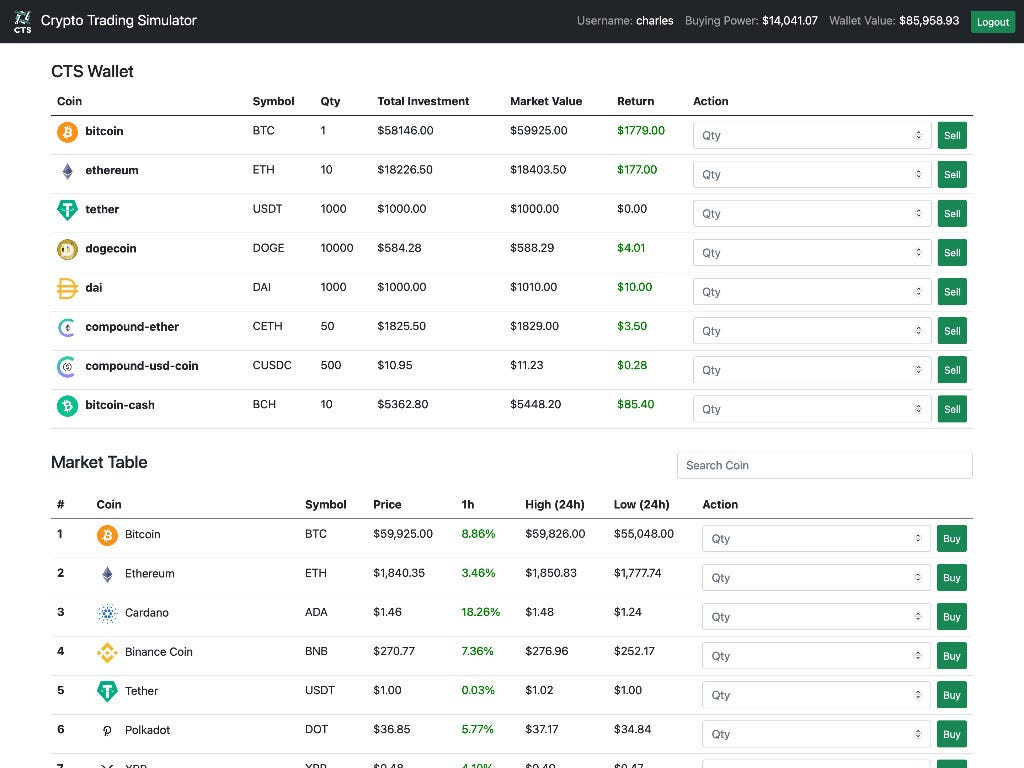Buy Cardano using its Buy button
Screen dimensions: 1024x768
951,616
